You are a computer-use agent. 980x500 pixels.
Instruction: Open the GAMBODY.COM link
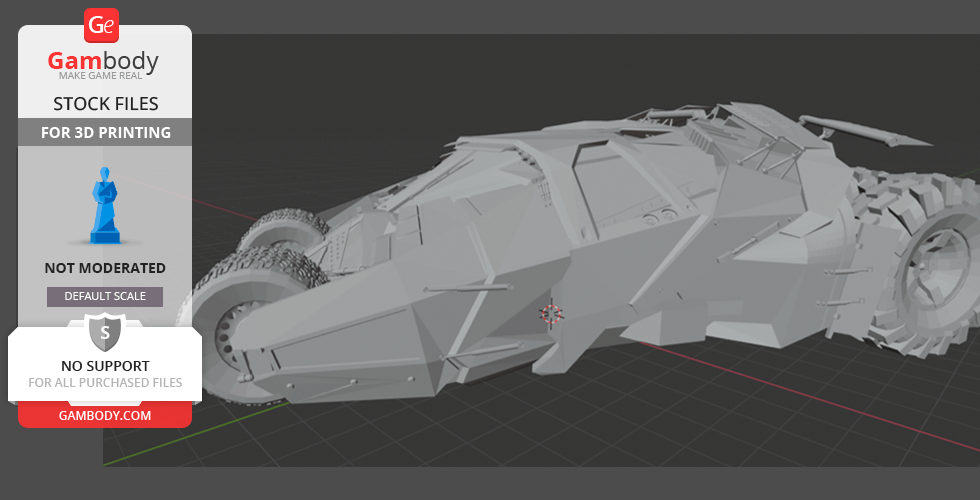tap(105, 415)
